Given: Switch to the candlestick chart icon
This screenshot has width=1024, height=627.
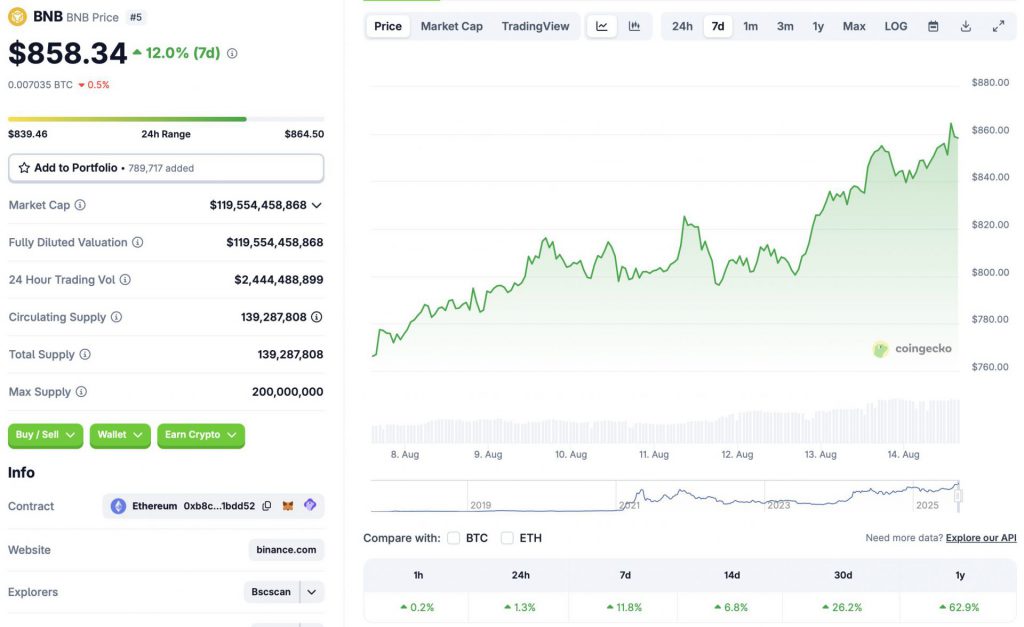Looking at the screenshot, I should tap(634, 26).
